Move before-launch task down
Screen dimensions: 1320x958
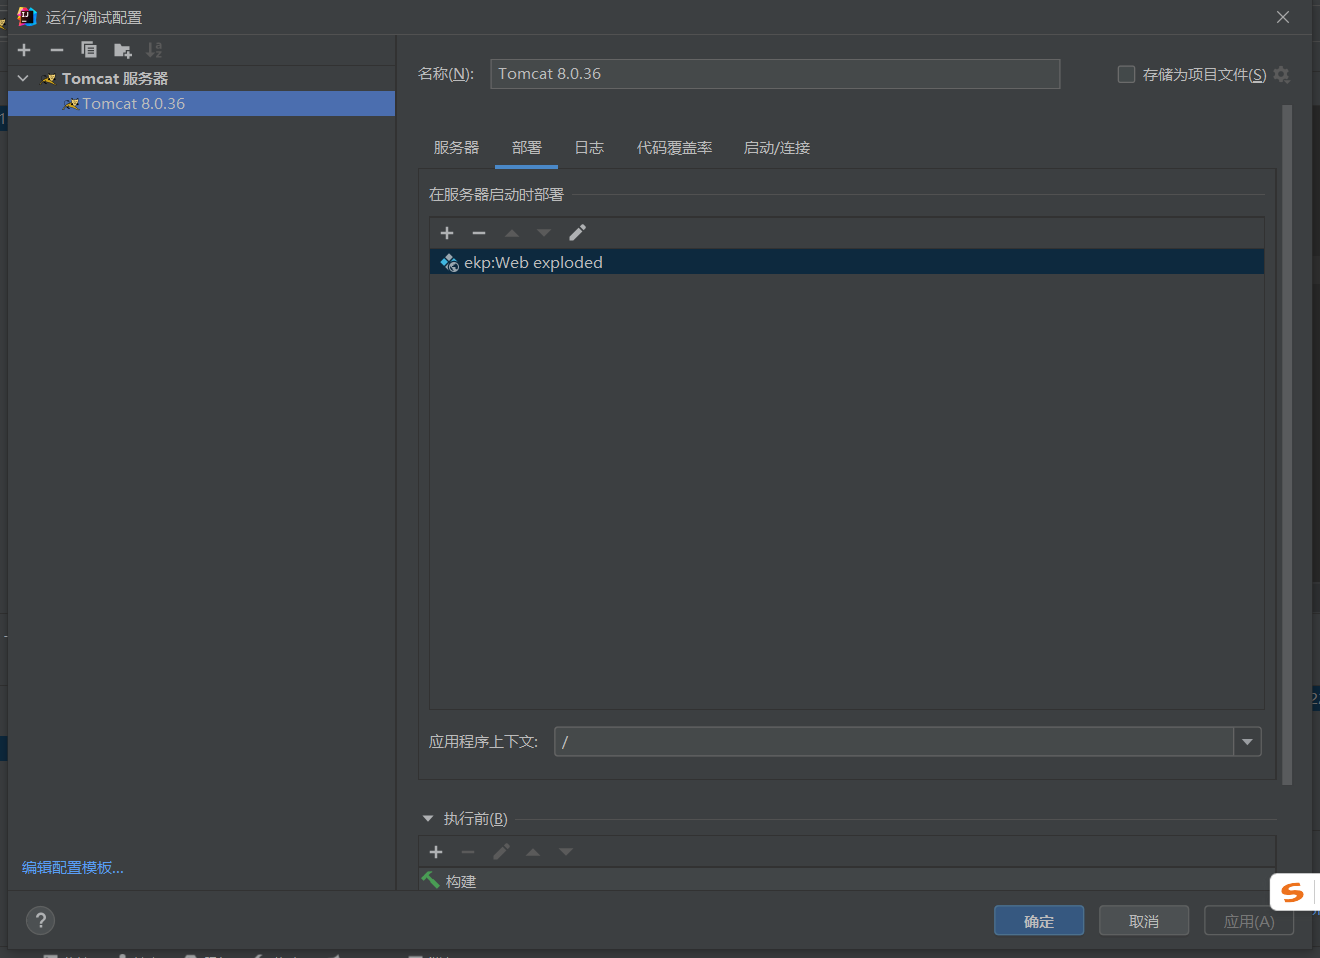click(x=566, y=852)
